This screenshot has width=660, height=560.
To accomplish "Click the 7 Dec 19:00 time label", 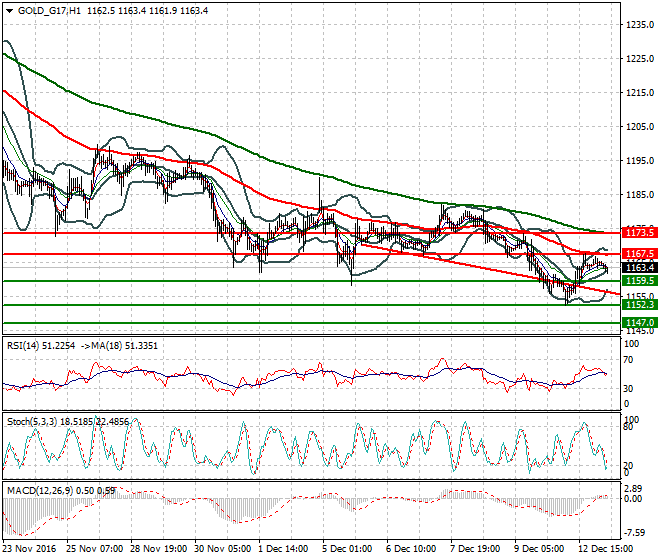I will click(x=475, y=549).
